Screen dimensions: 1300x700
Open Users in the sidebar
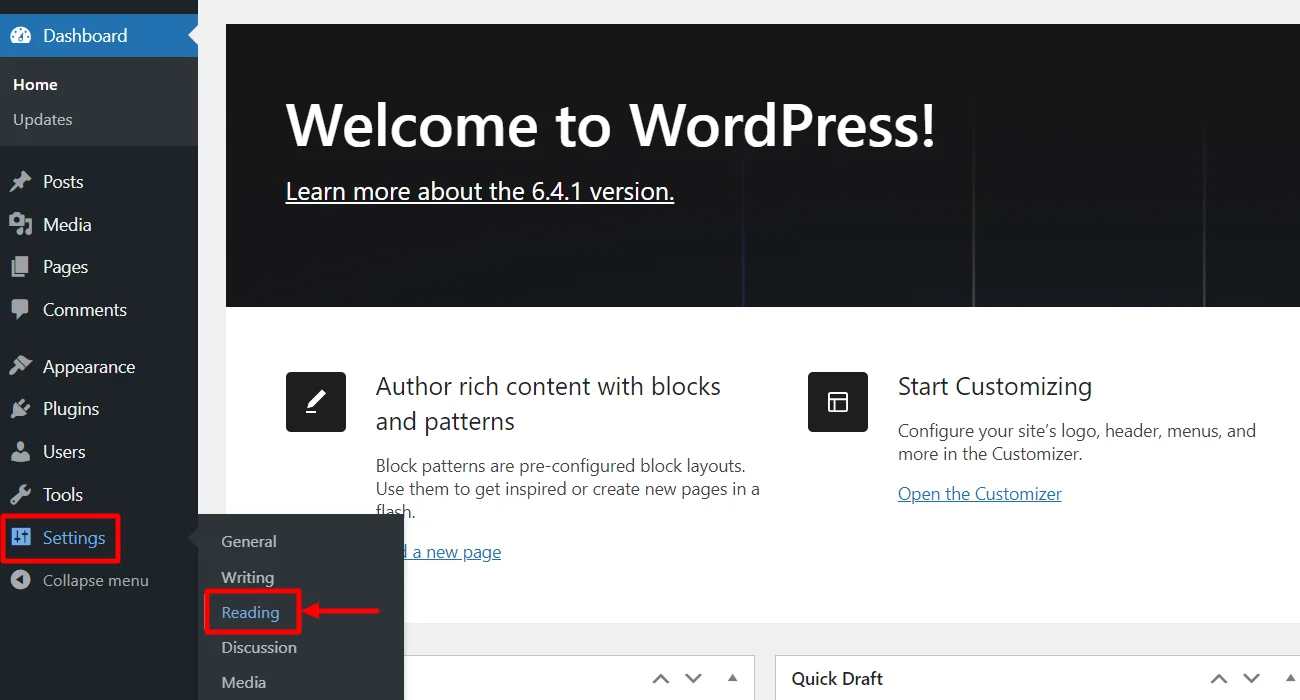click(64, 452)
